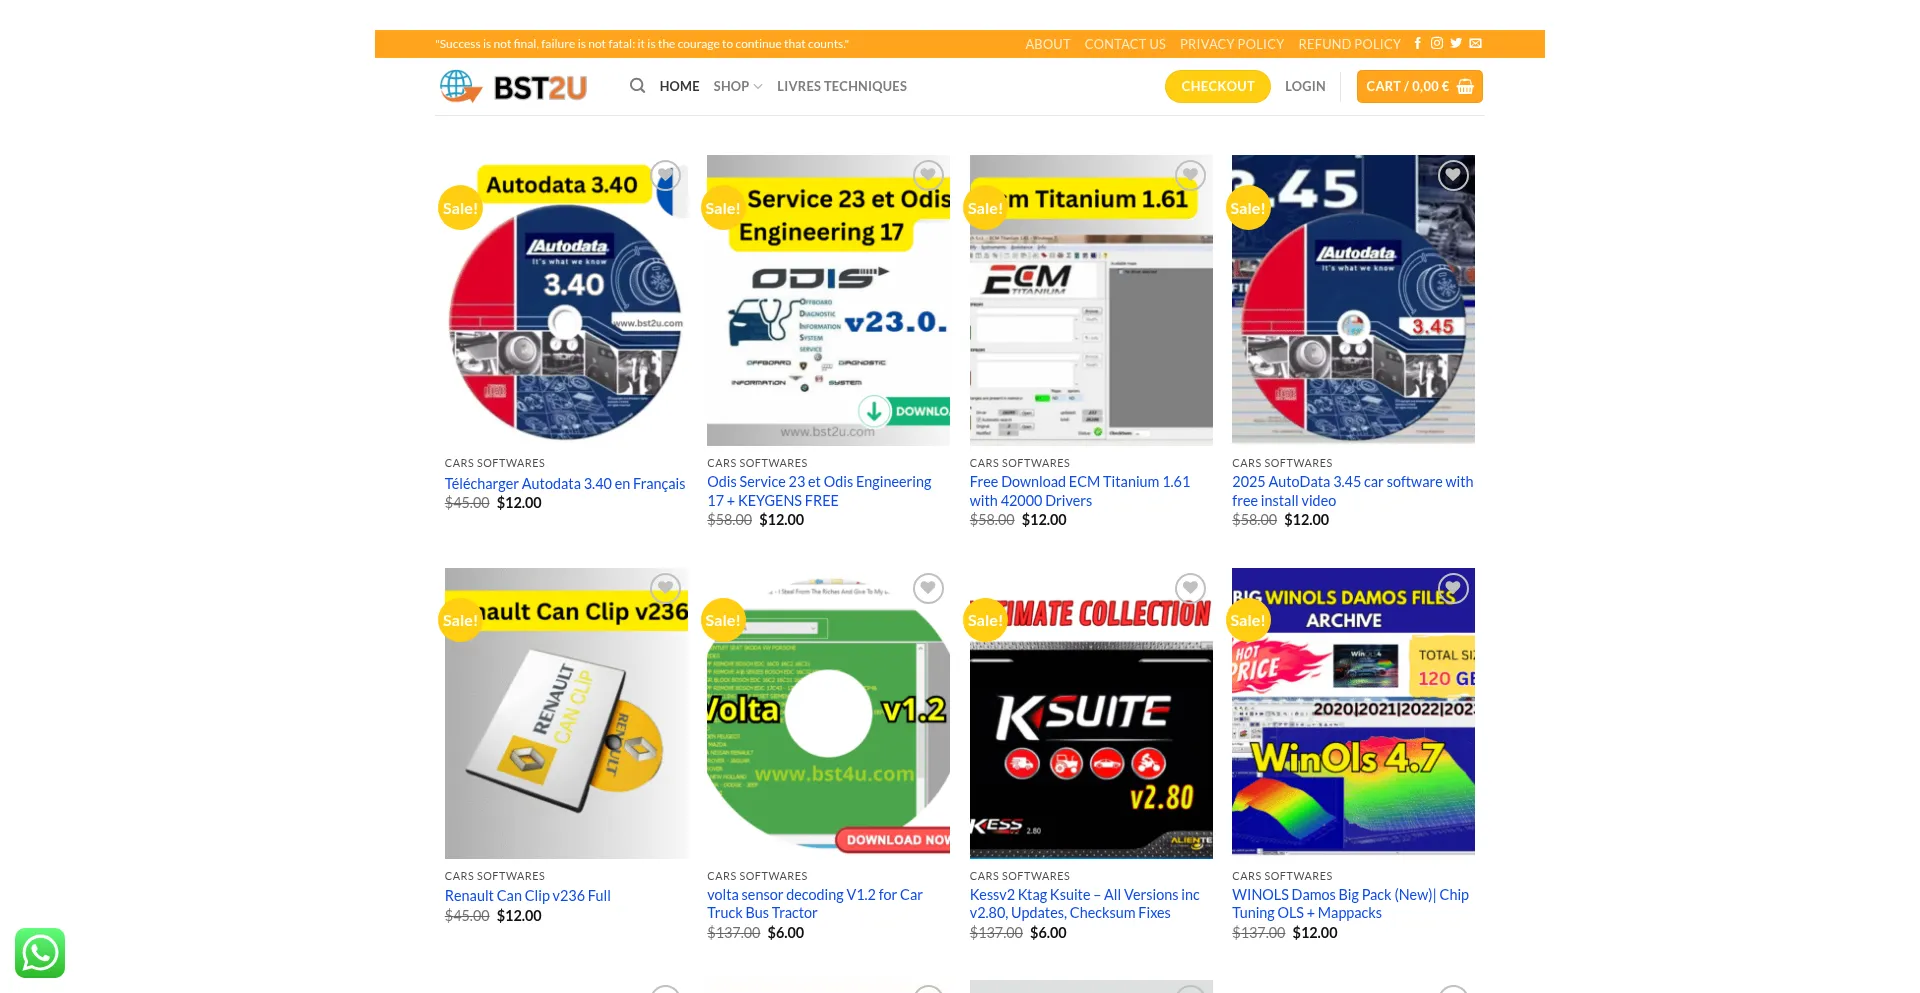This screenshot has height=993, width=1920.
Task: Click the CHECKOUT button
Action: tap(1218, 86)
